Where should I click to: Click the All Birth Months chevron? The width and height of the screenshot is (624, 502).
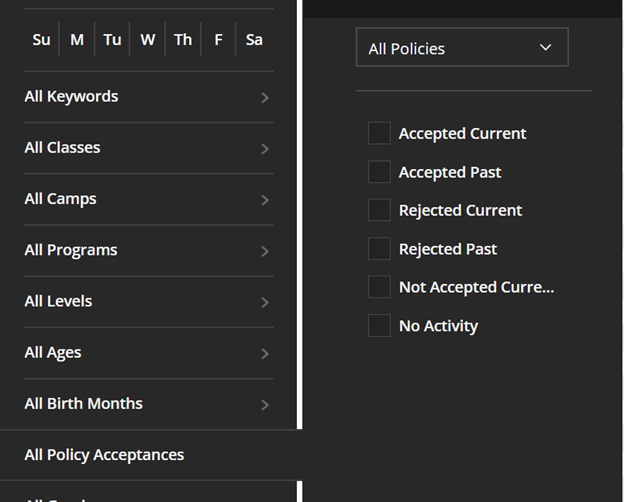pyautogui.click(x=265, y=405)
